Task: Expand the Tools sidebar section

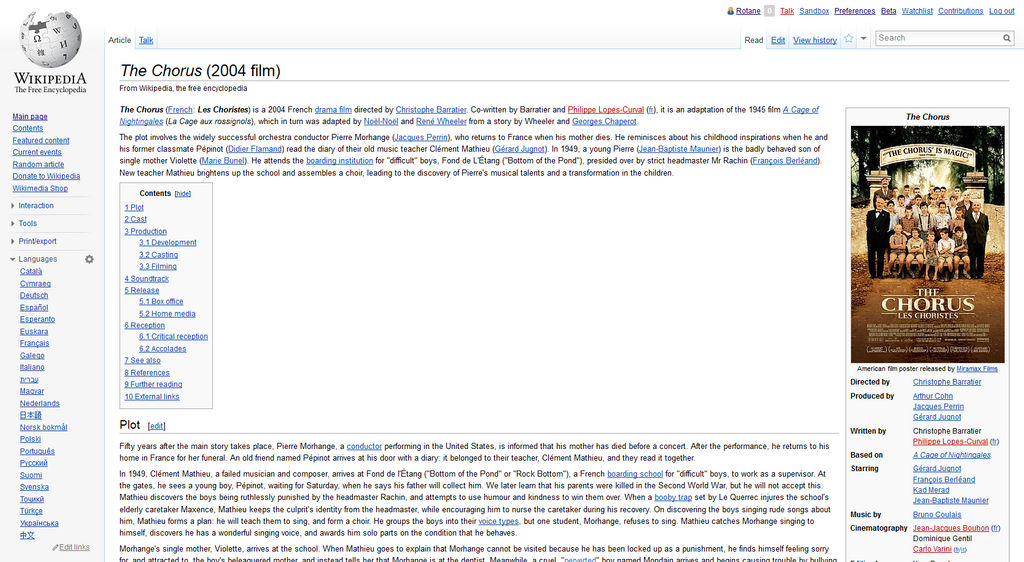Action: 27,223
